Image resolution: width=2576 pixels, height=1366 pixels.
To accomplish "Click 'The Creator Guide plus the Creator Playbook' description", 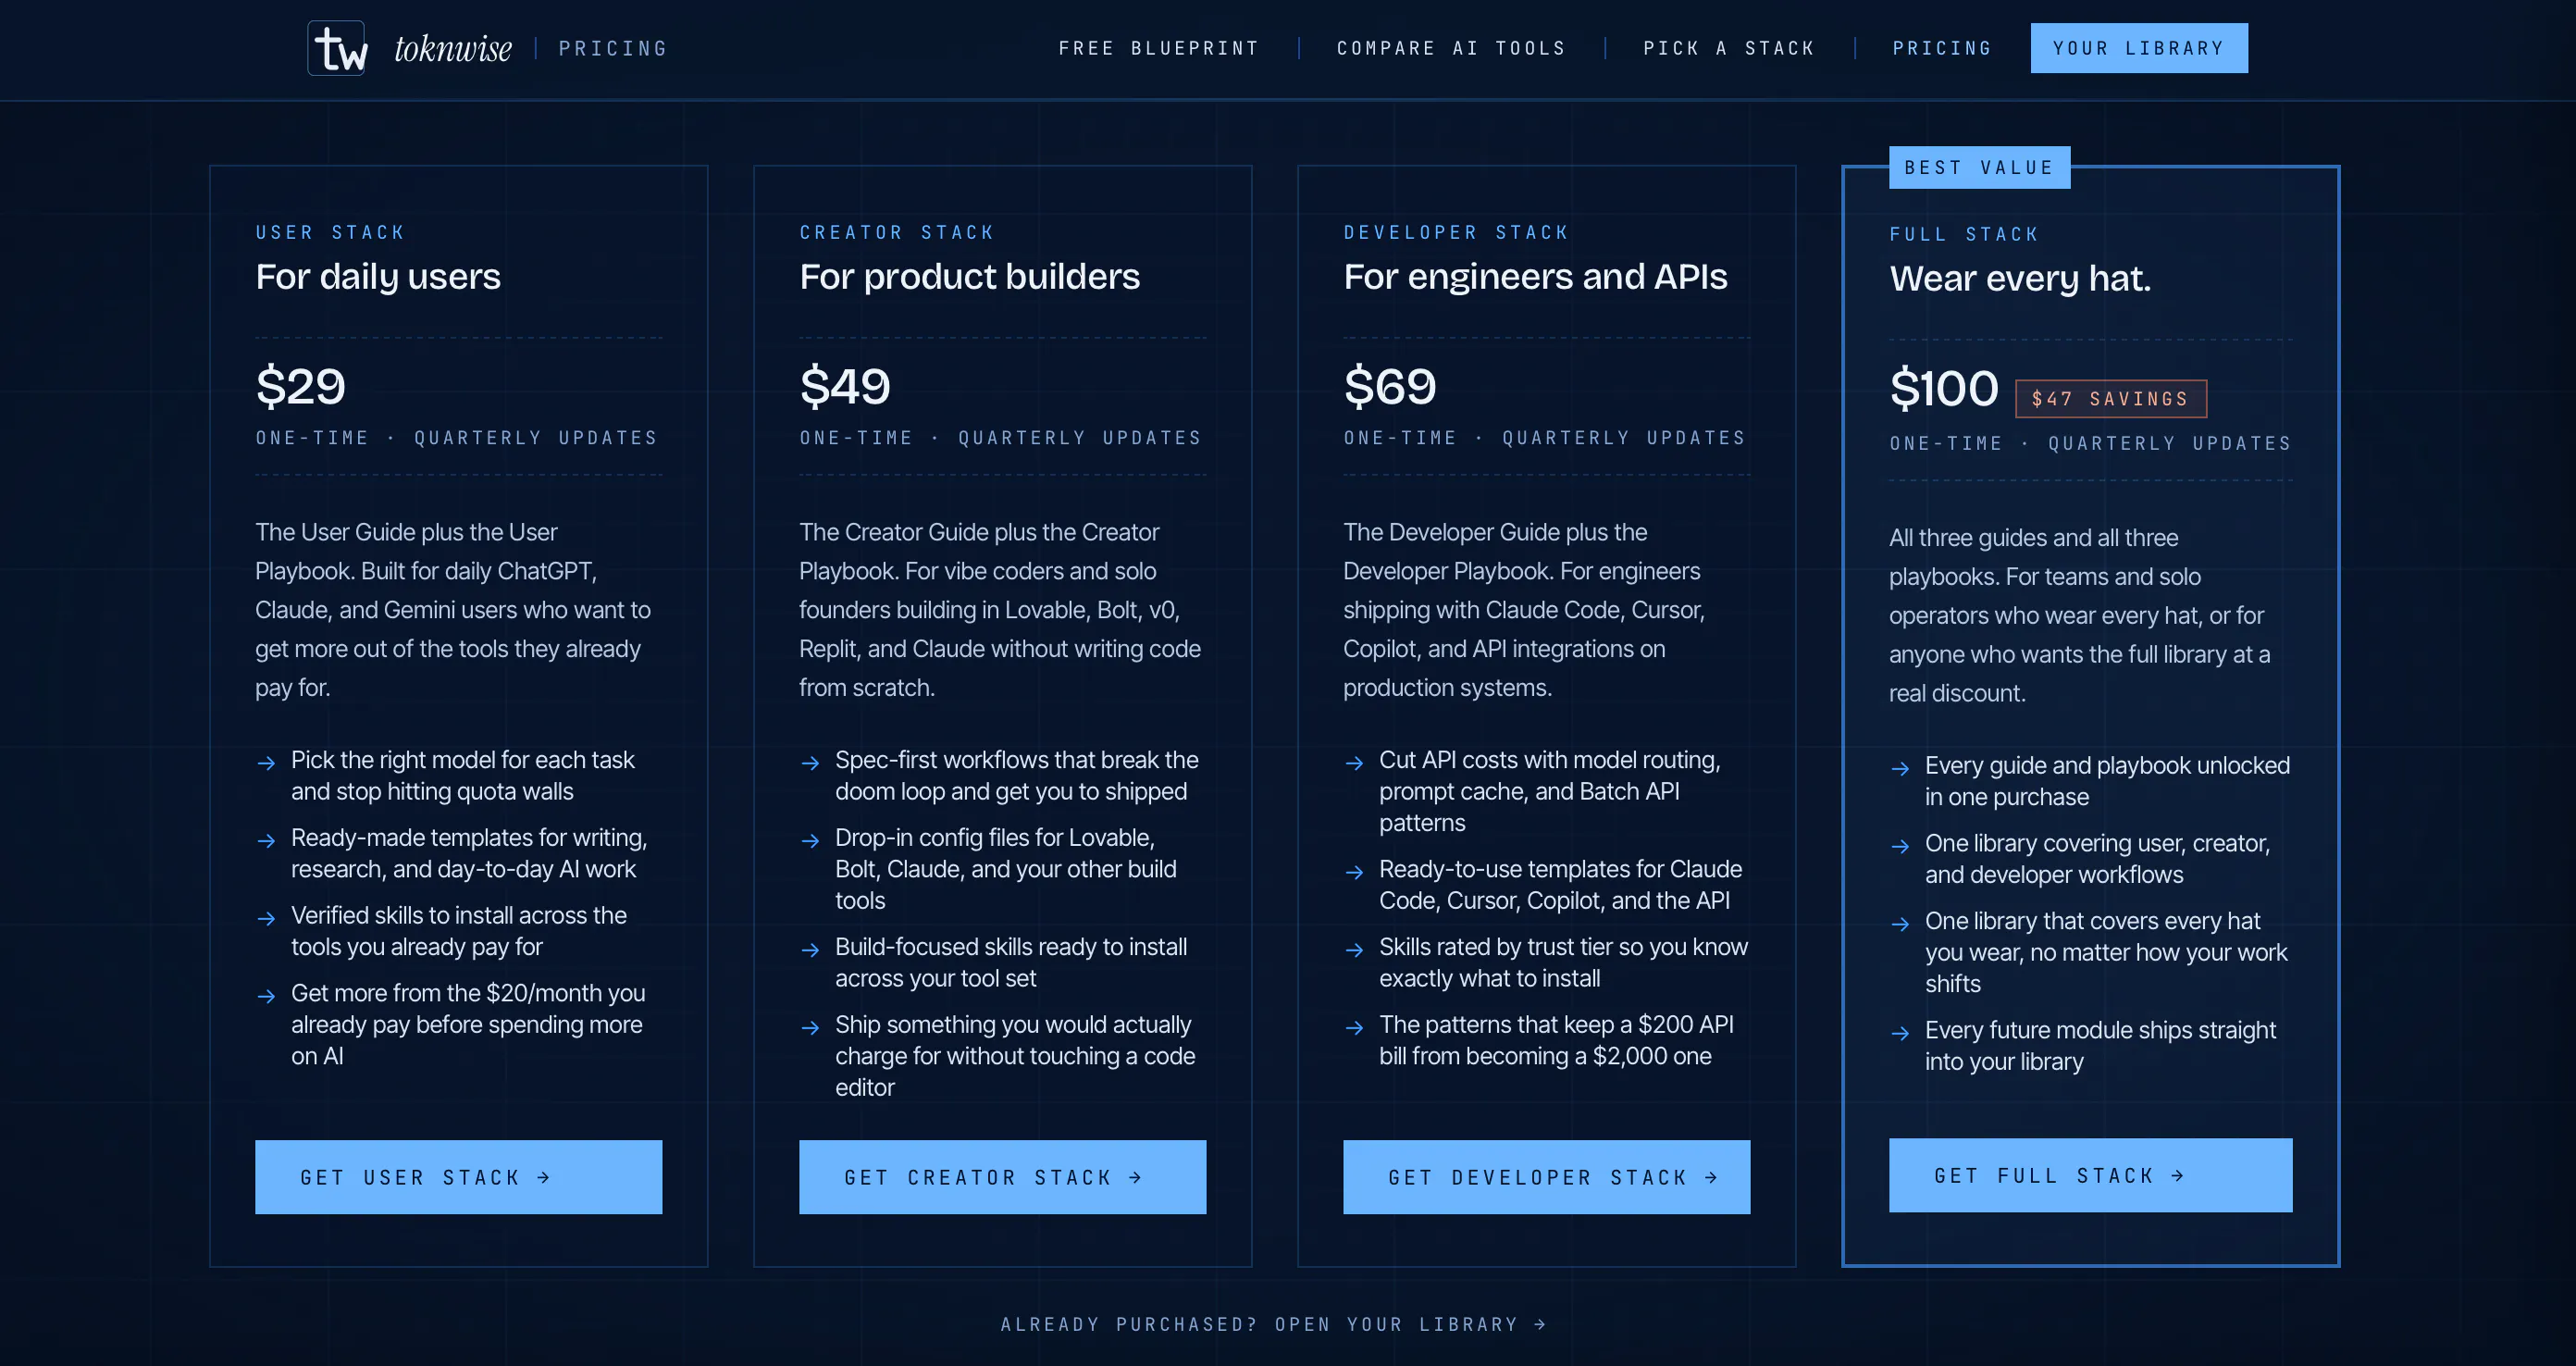I will pos(1000,610).
